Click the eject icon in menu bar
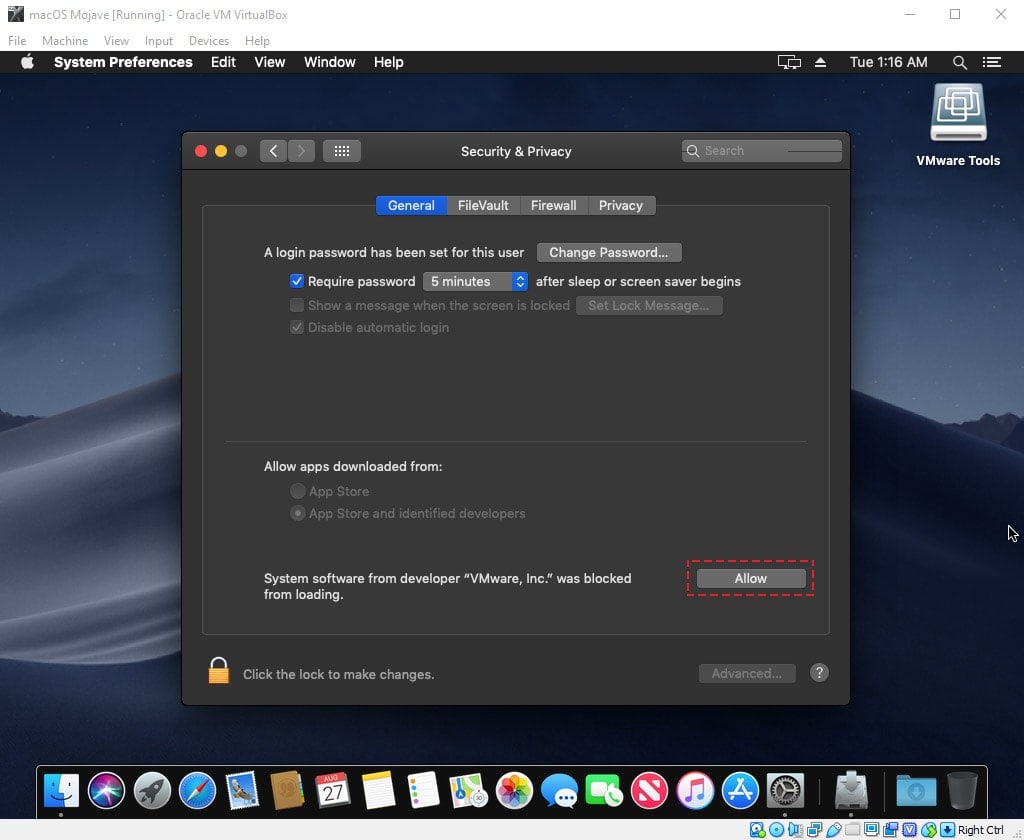This screenshot has width=1024, height=840. 820,62
